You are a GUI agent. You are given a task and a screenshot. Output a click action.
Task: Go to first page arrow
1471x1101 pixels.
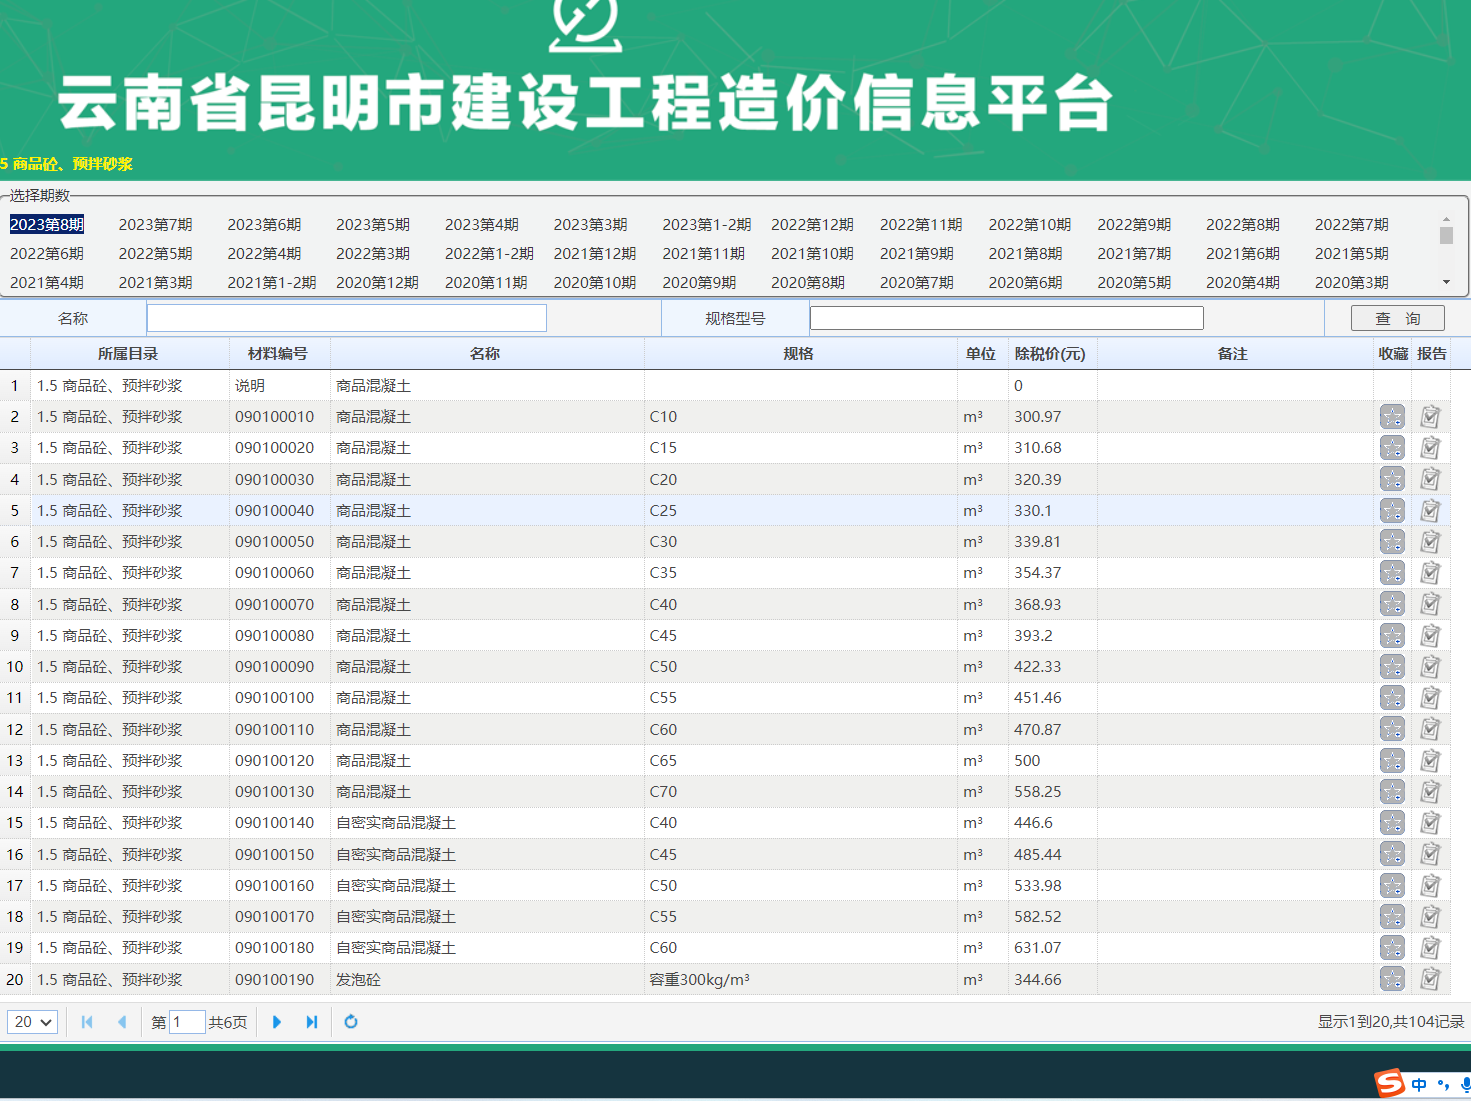click(x=87, y=1022)
